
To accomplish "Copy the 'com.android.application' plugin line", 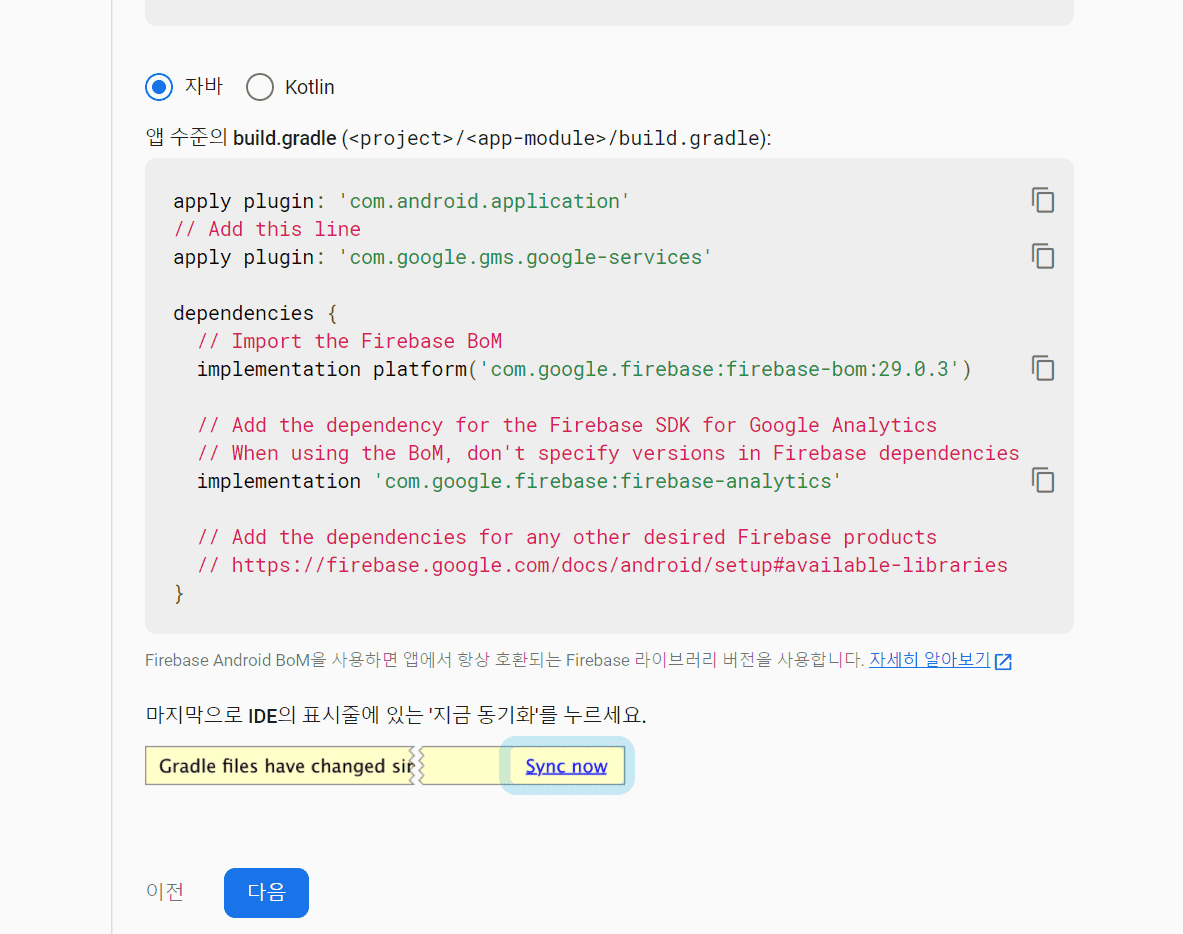I will 1043,201.
